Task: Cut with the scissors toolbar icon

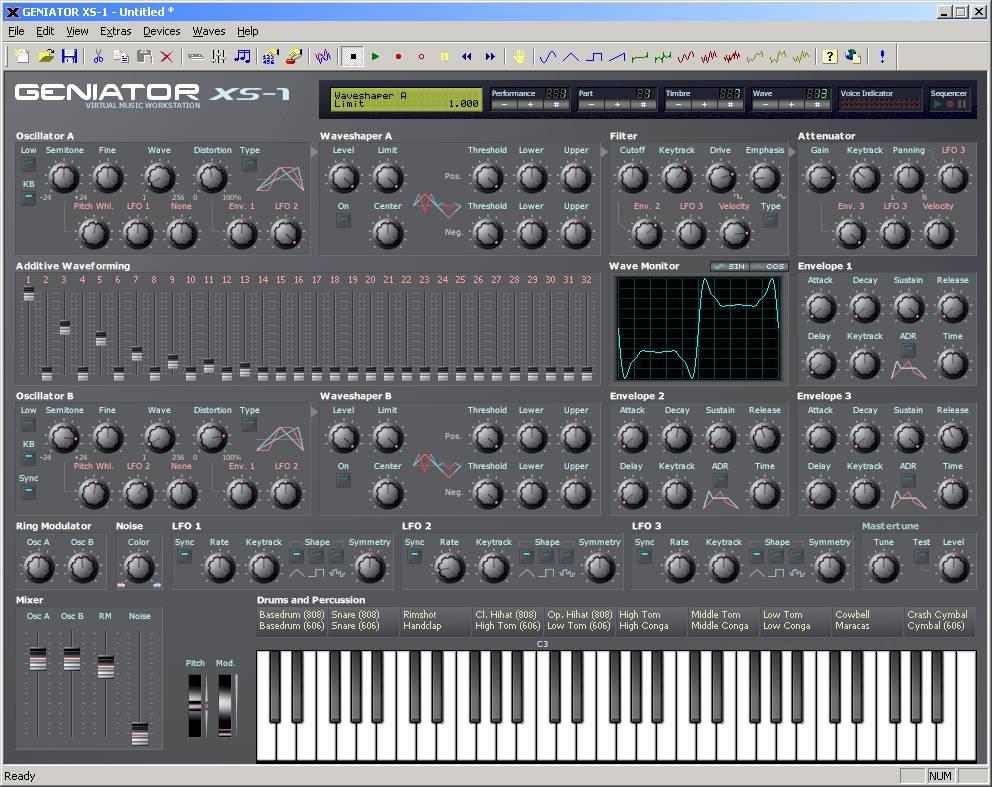Action: (97, 56)
